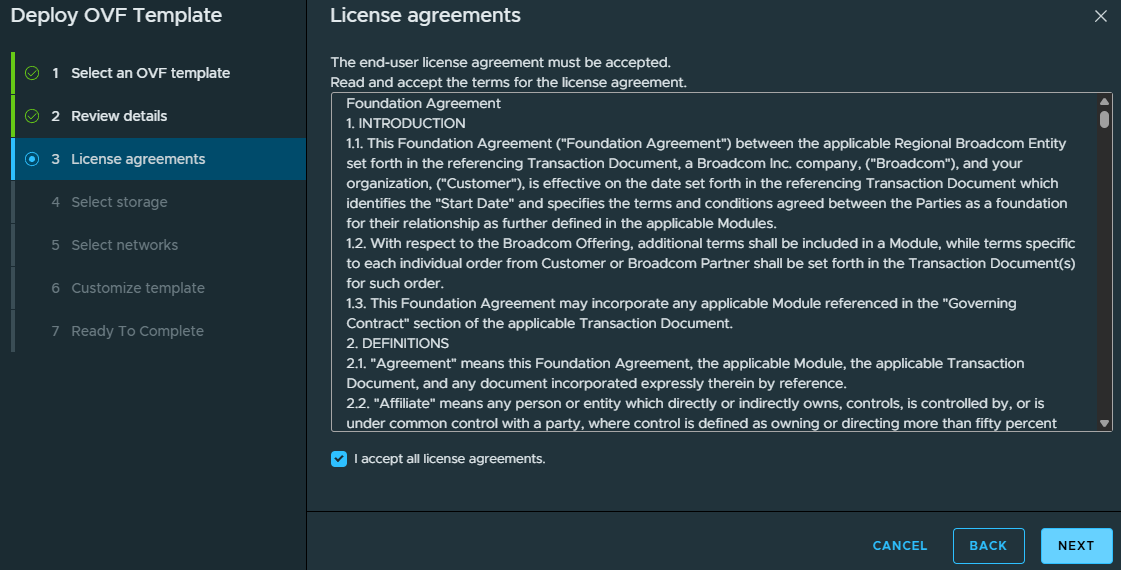Click the green checkmark icon for step 1
1121x570 pixels.
coord(32,73)
